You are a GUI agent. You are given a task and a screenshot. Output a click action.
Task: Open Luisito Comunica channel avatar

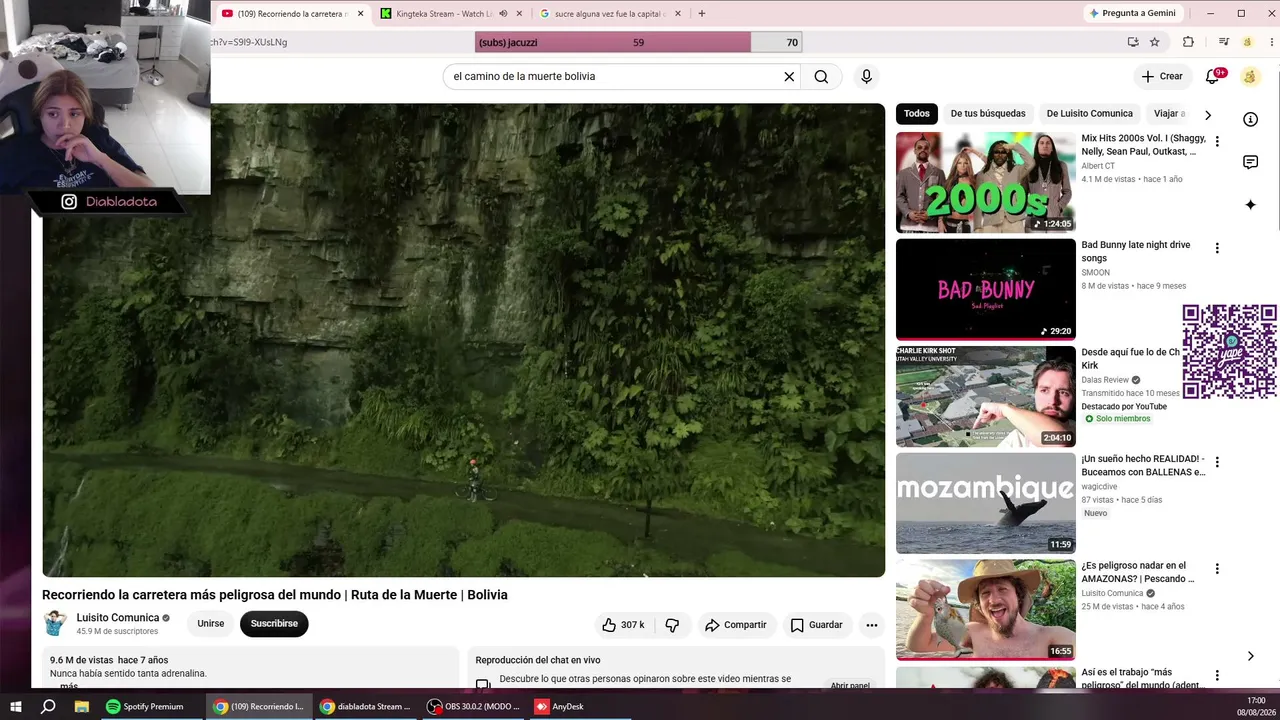pos(55,623)
